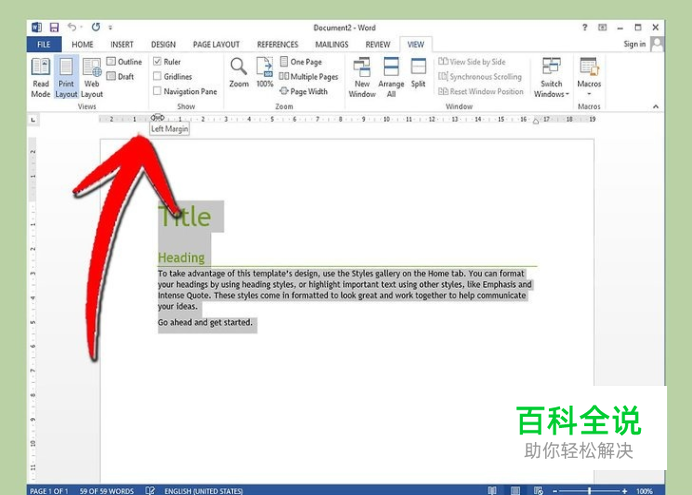Click the tab selector at ruler corner
The width and height of the screenshot is (692, 495).
[x=33, y=120]
